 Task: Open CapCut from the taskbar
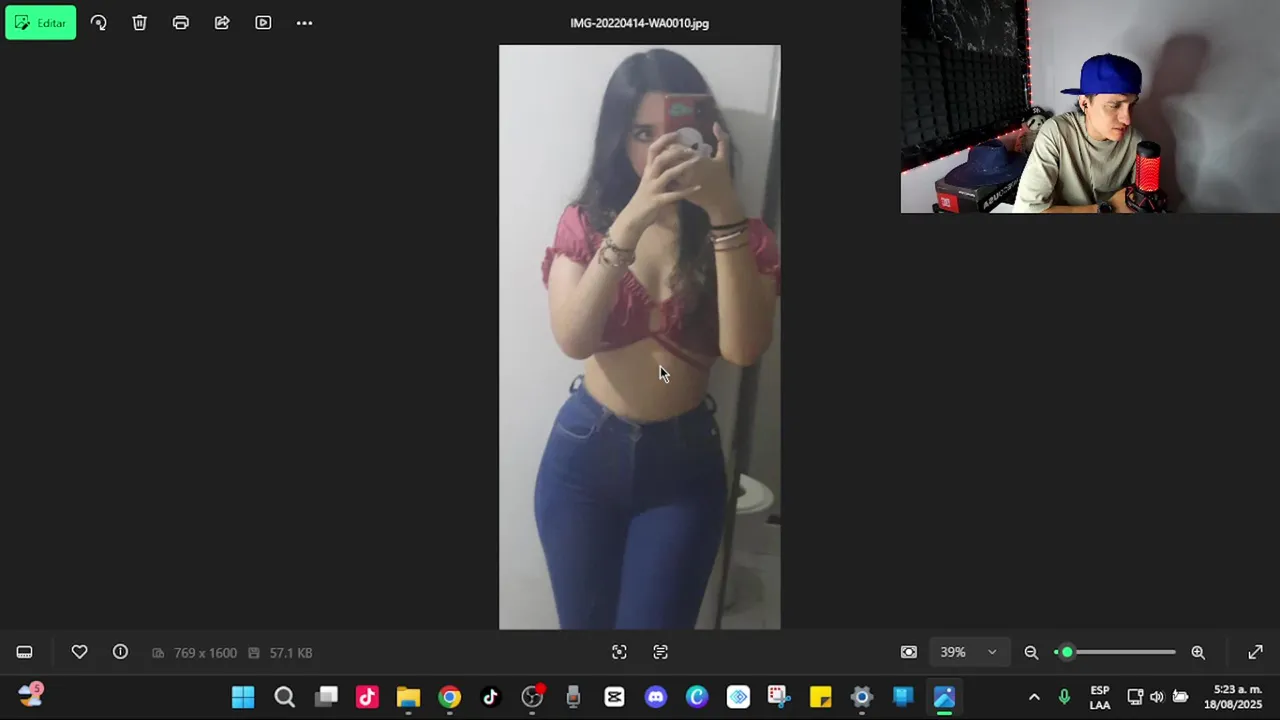(x=614, y=697)
